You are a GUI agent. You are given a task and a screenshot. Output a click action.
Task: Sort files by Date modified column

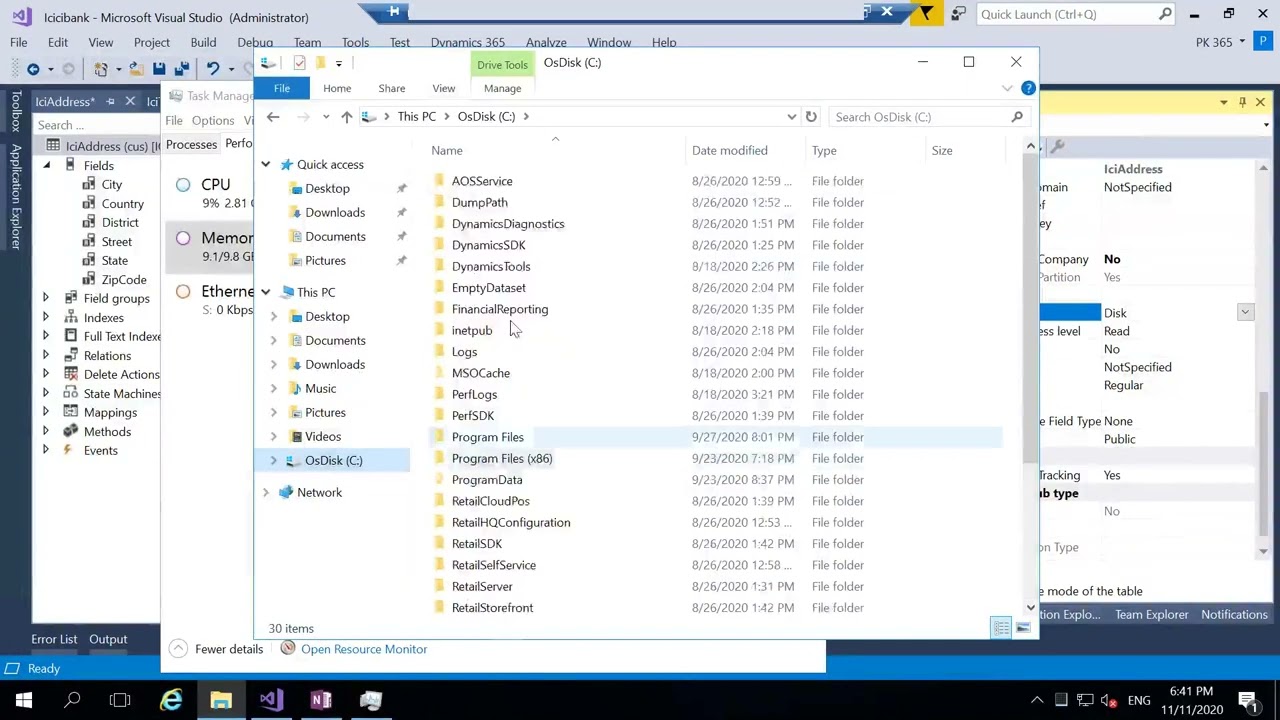click(x=730, y=150)
